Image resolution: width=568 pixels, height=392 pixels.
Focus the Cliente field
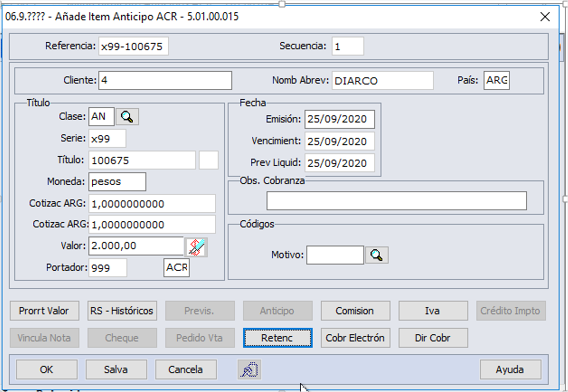tap(165, 80)
